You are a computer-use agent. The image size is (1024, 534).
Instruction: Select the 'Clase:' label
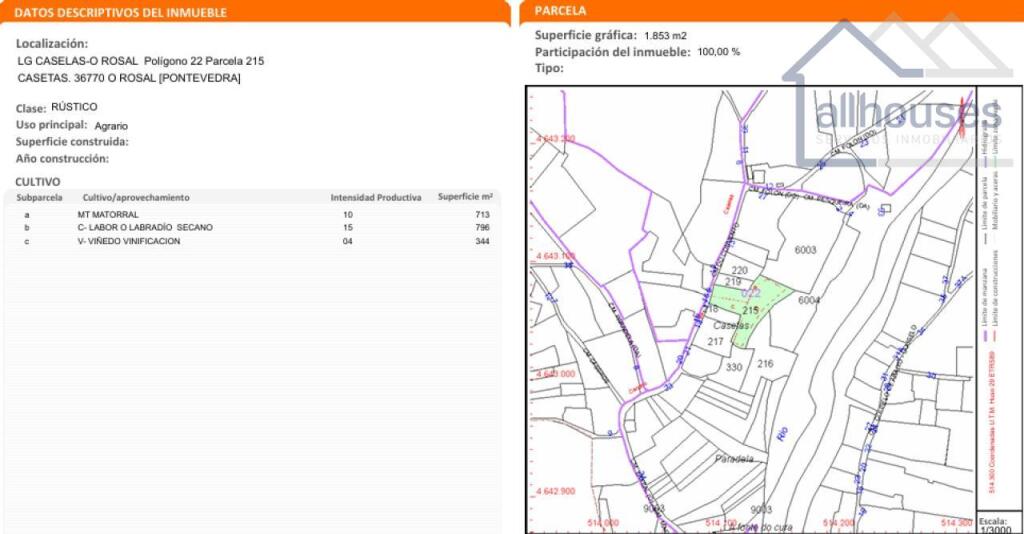click(31, 108)
